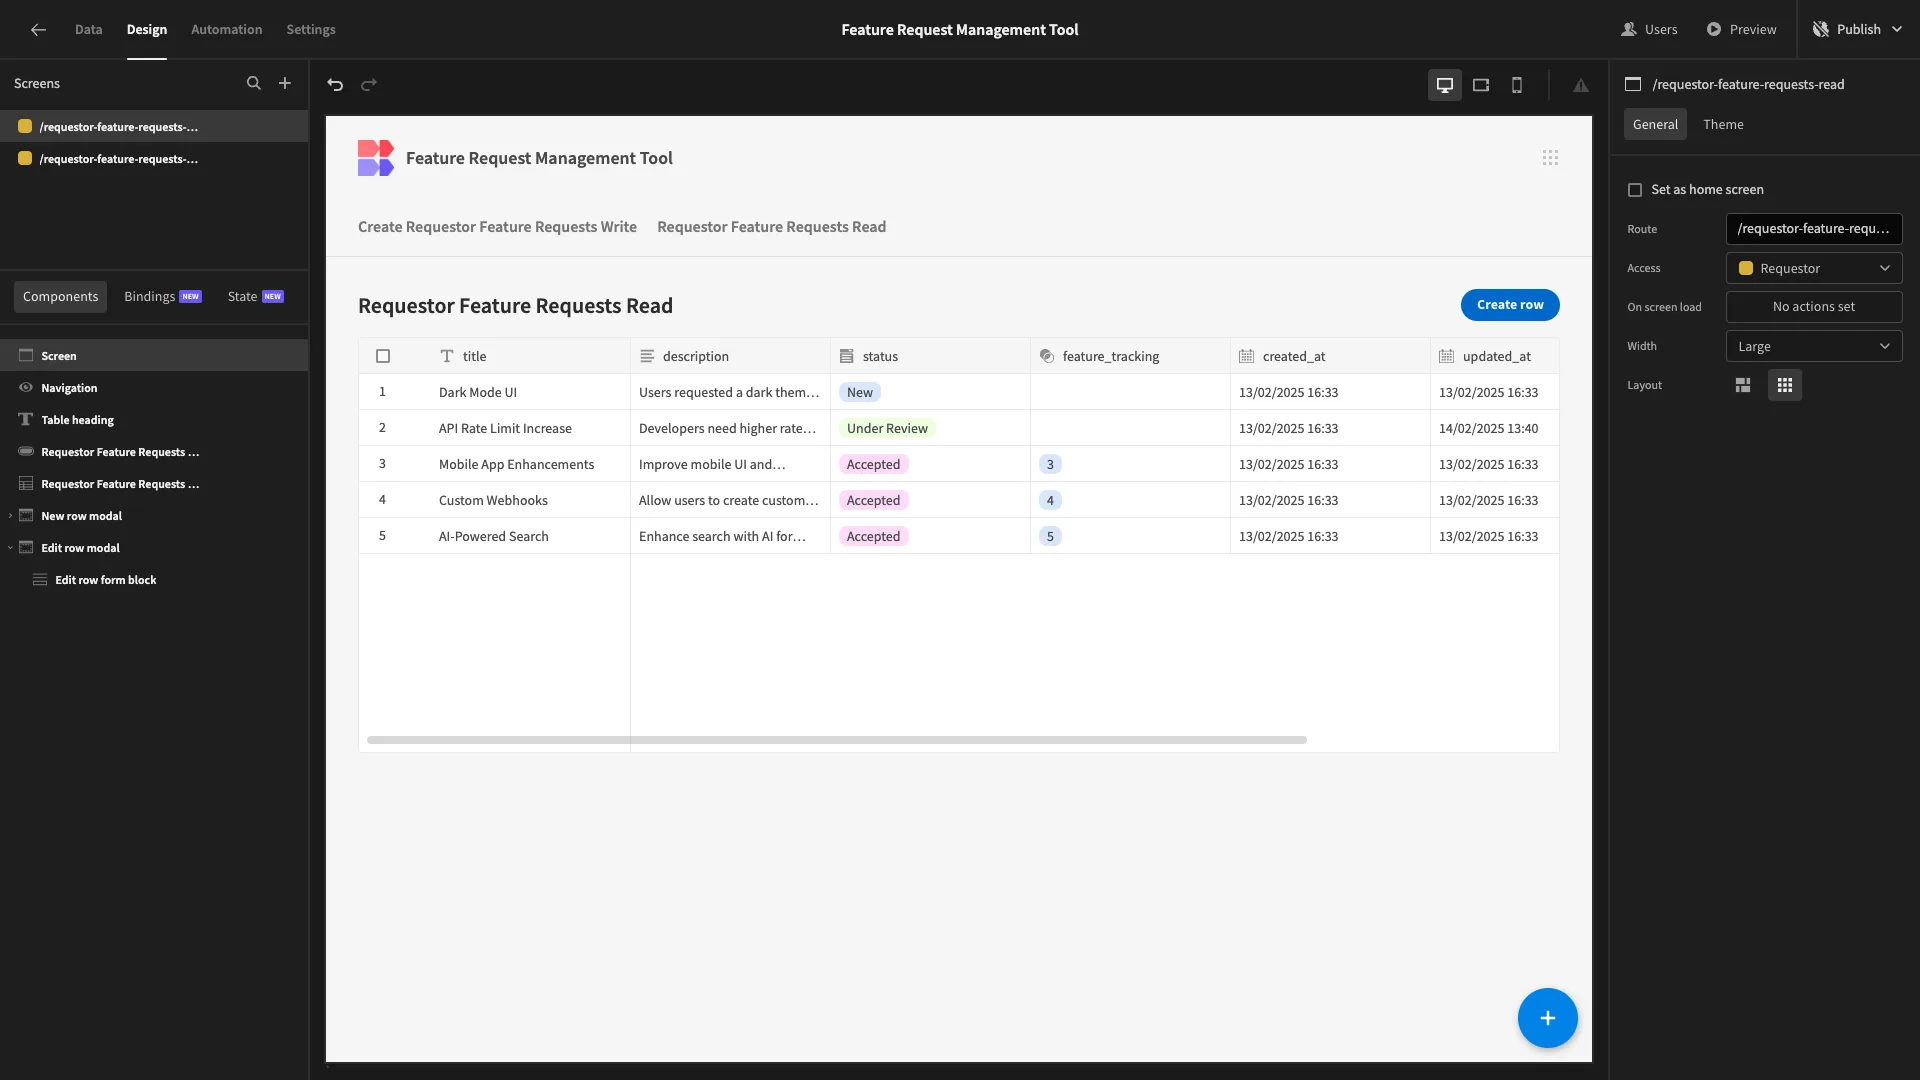Screen dimensions: 1920x1080
Task: Click the AI-Powered Search title cell
Action: [x=530, y=537]
